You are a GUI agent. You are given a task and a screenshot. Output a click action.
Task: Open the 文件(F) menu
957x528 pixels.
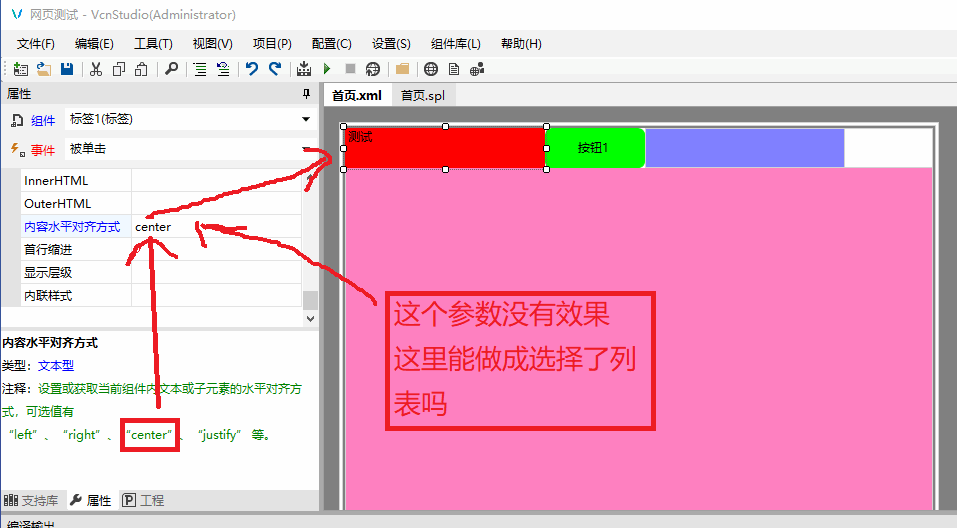[x=36, y=44]
